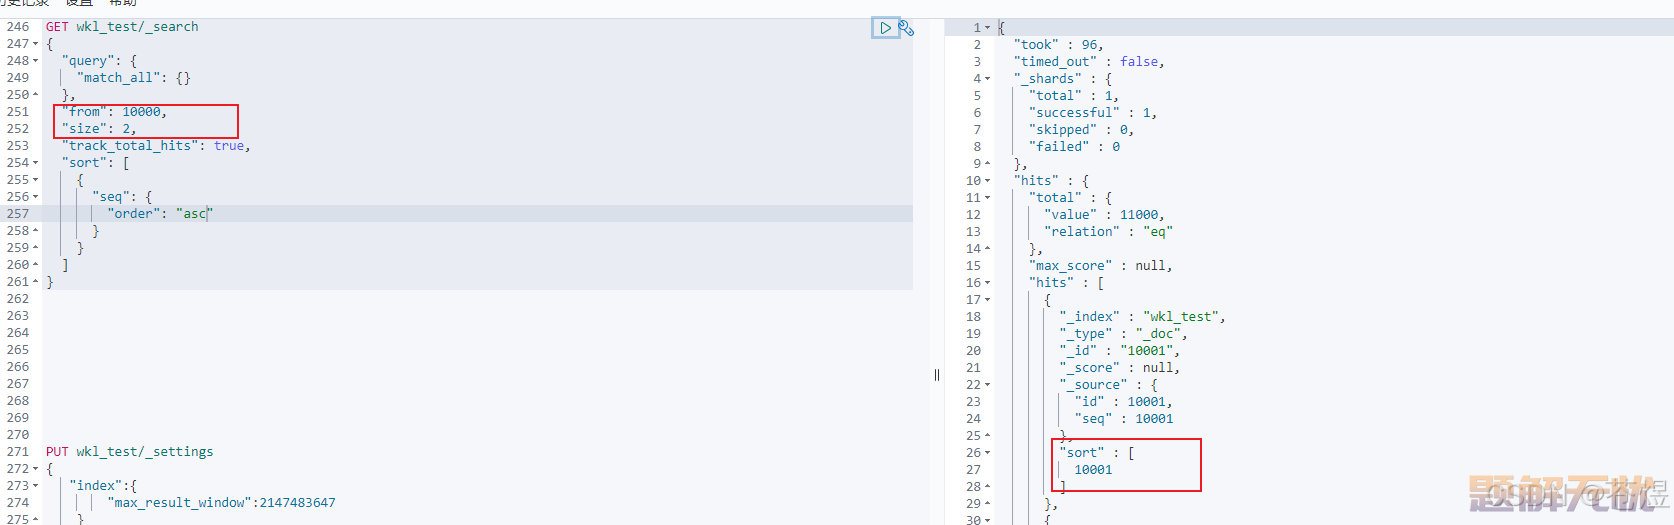Fold the response "sort" array at line 26
Viewport: 1674px width, 525px height.
[988, 453]
